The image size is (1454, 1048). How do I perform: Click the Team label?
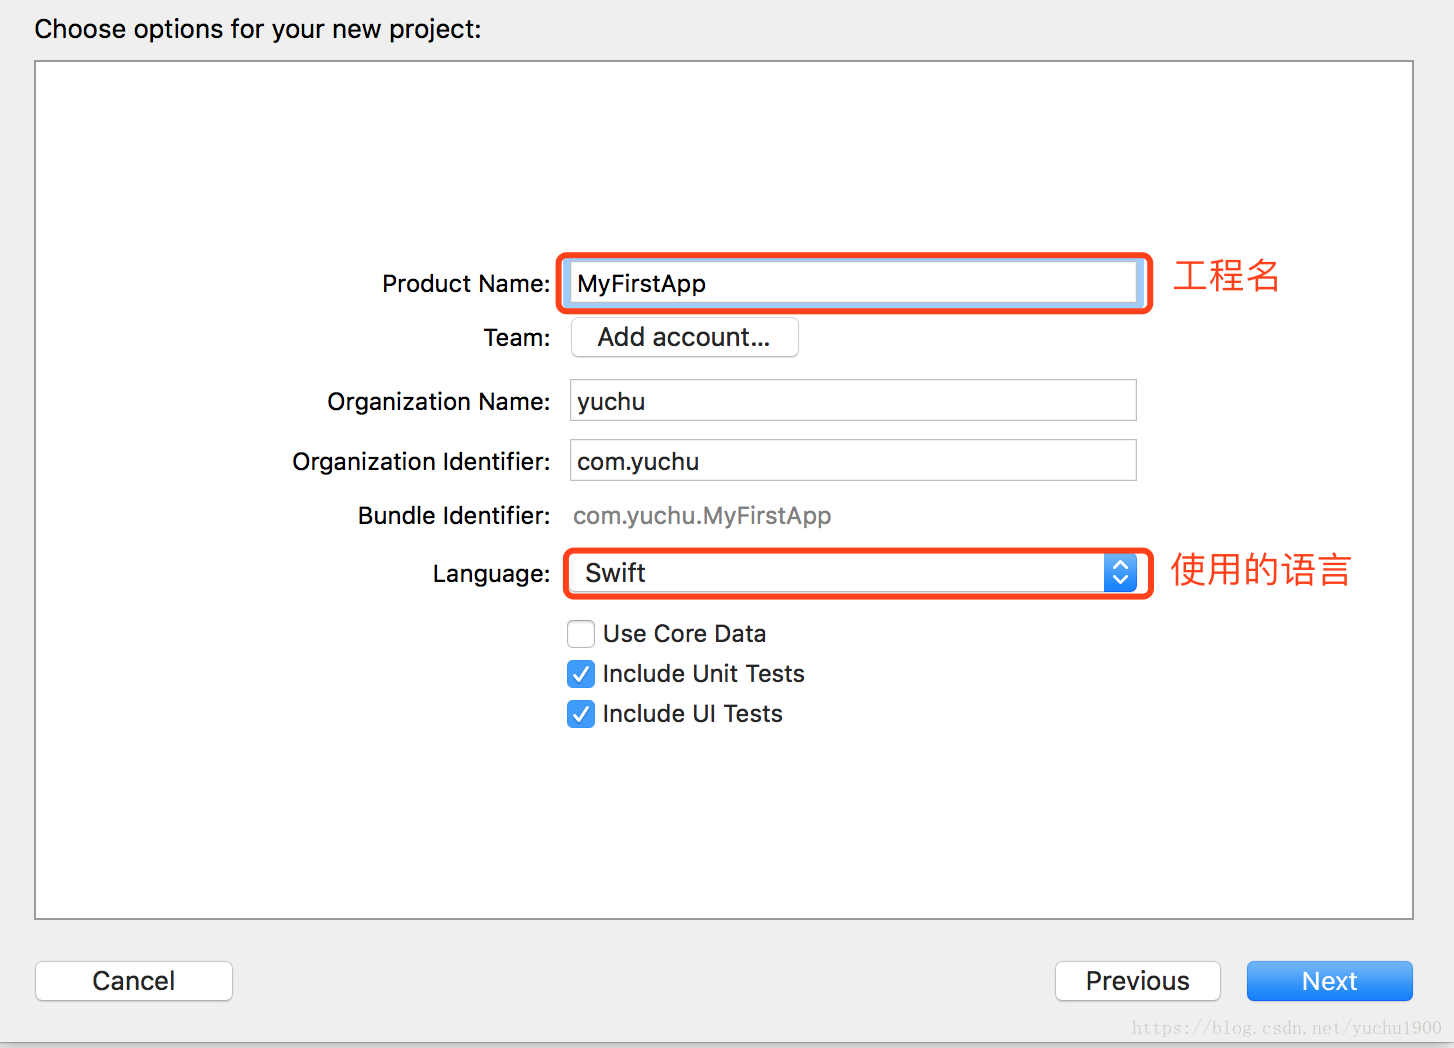click(517, 338)
